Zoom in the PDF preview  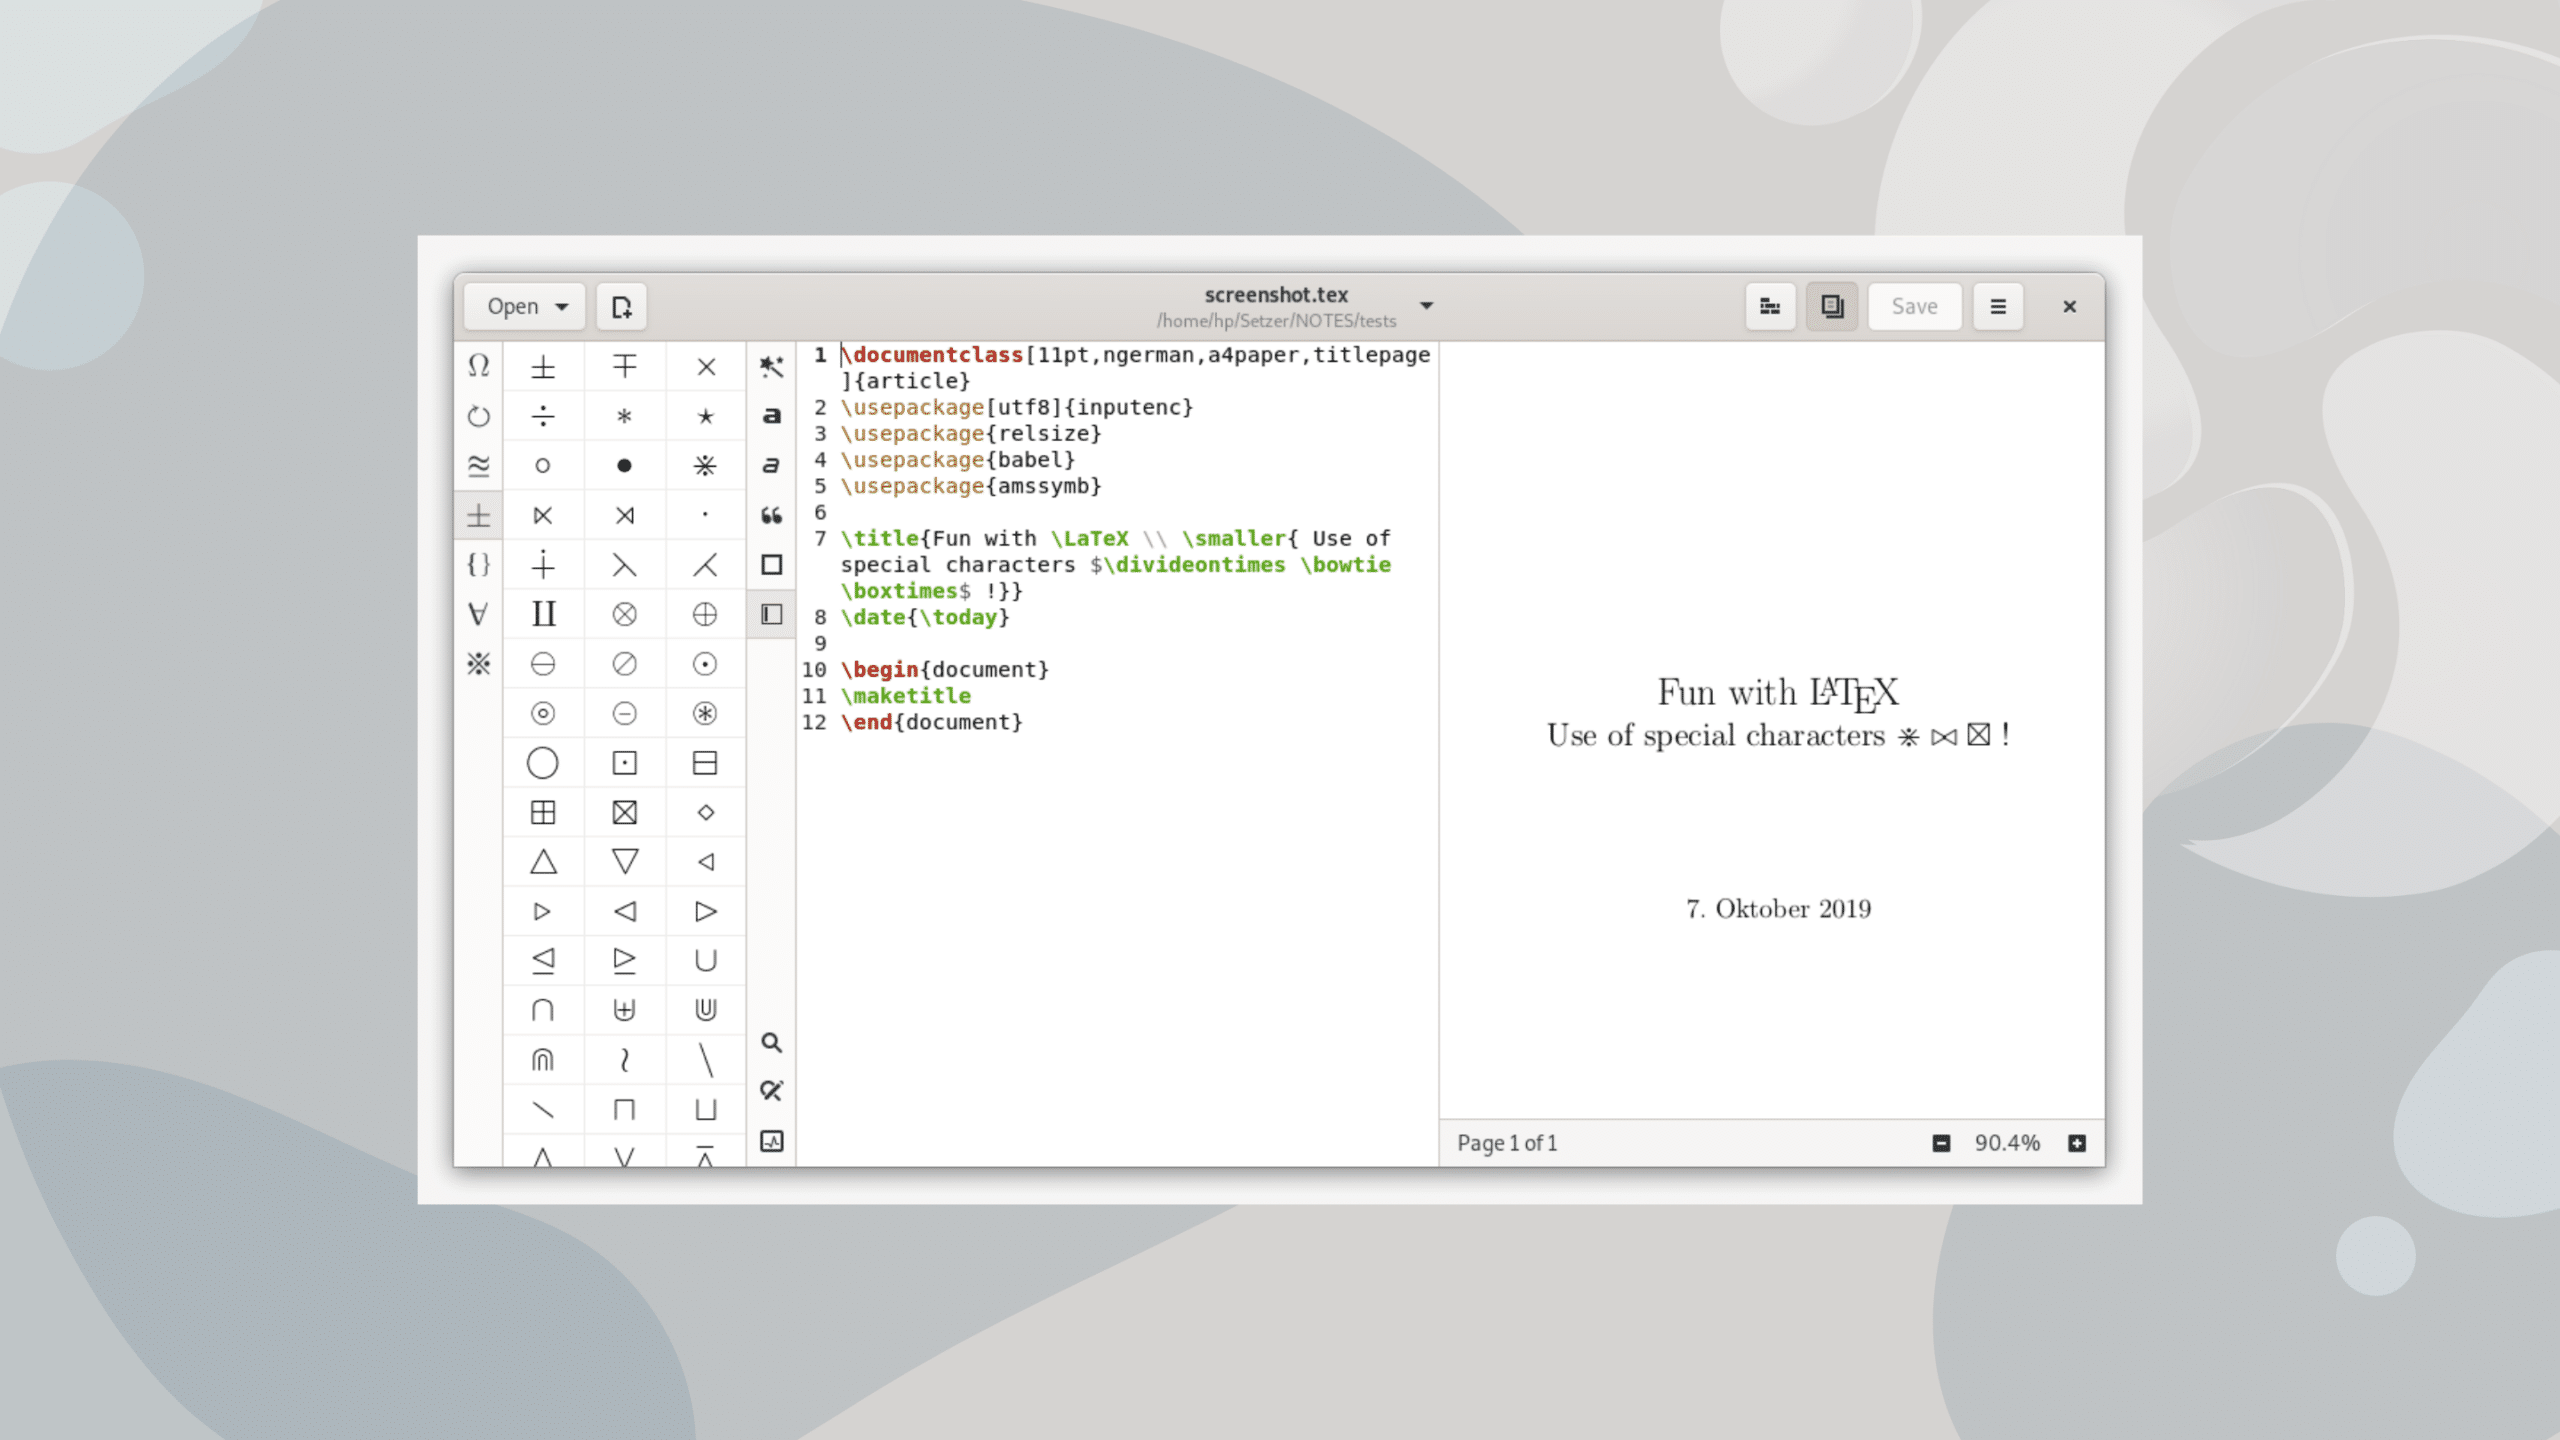pyautogui.click(x=2077, y=1143)
